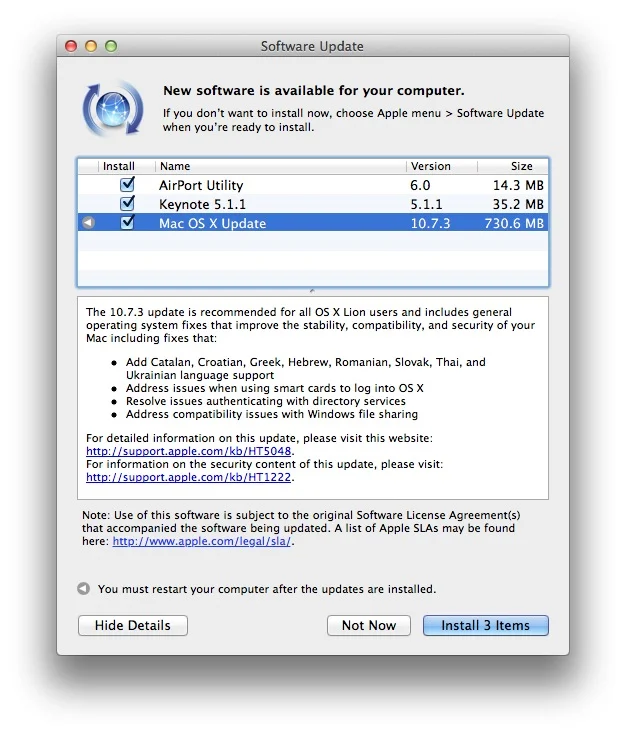Click the 730.6 MB size cell

[x=514, y=224]
